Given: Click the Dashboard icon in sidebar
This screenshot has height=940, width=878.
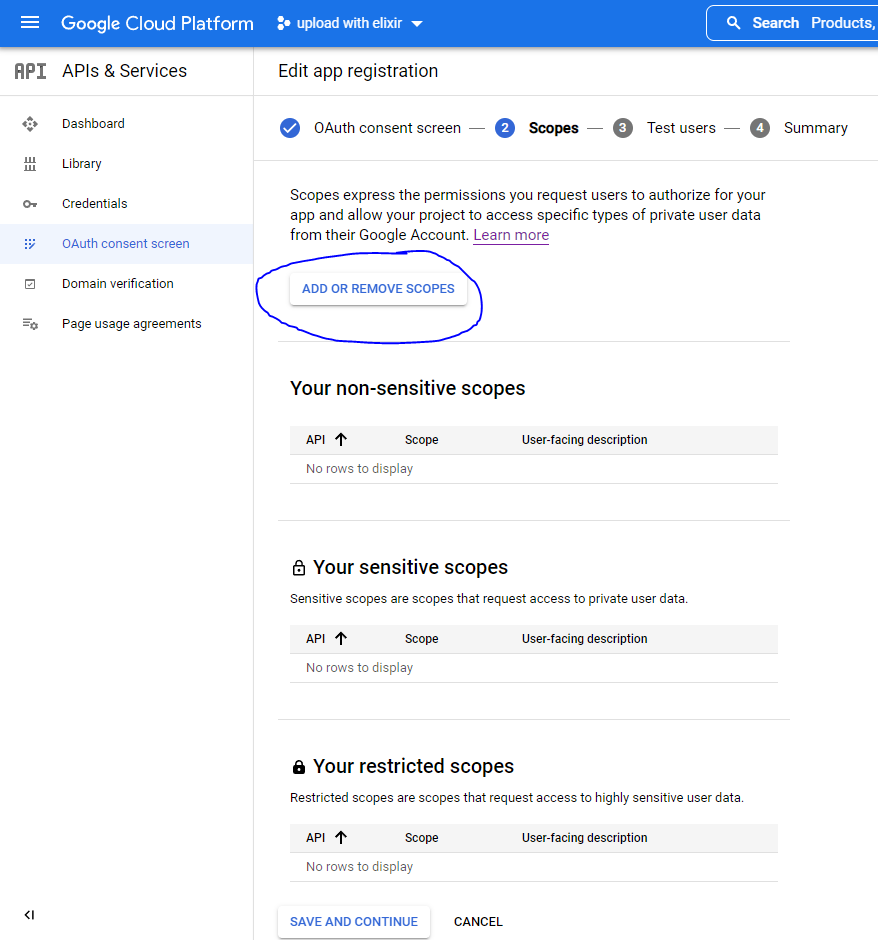Looking at the screenshot, I should click(x=30, y=124).
